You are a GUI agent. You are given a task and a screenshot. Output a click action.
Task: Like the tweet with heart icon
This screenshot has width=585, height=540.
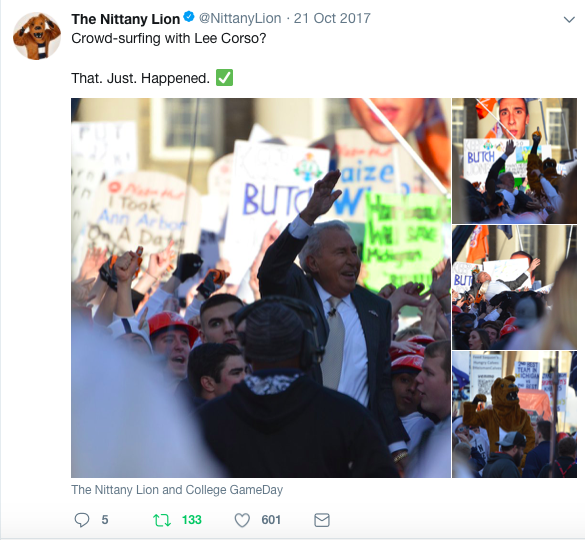click(242, 520)
